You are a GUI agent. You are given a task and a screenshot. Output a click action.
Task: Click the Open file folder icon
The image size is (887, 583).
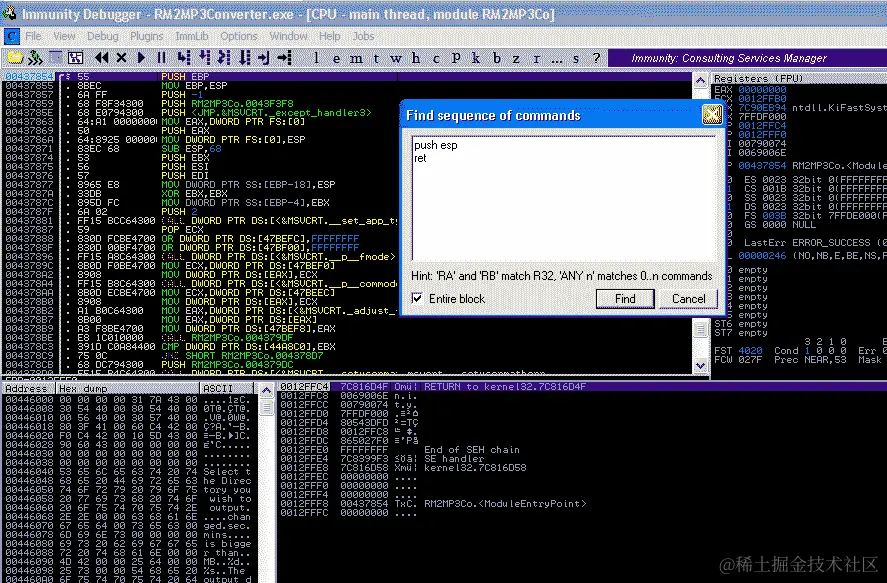(15, 58)
